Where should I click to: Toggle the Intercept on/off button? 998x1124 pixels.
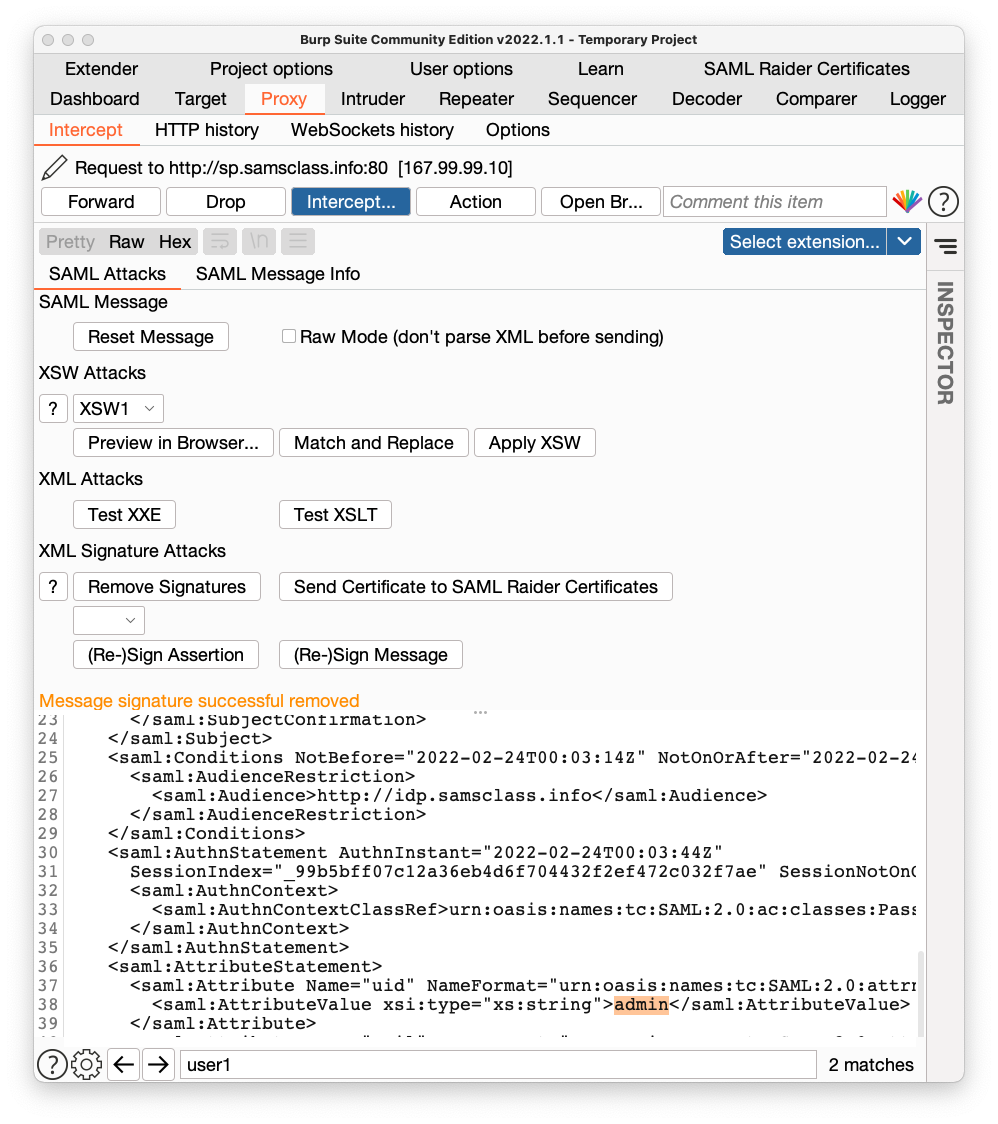[x=351, y=201]
